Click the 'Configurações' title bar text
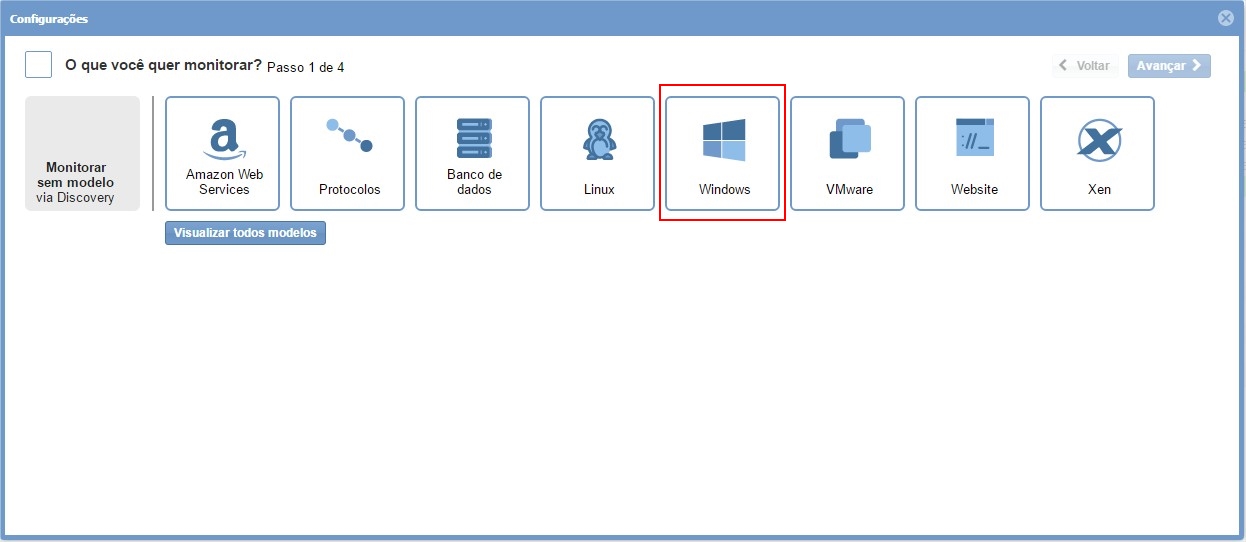The width and height of the screenshot is (1246, 542). click(49, 19)
